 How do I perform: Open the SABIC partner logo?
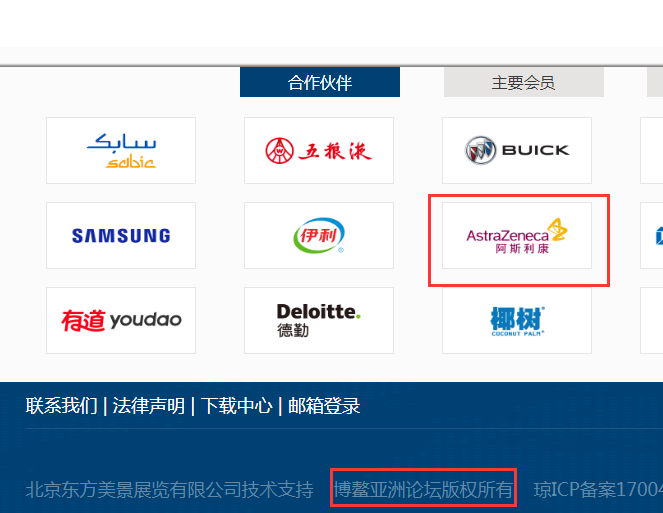(x=121, y=151)
